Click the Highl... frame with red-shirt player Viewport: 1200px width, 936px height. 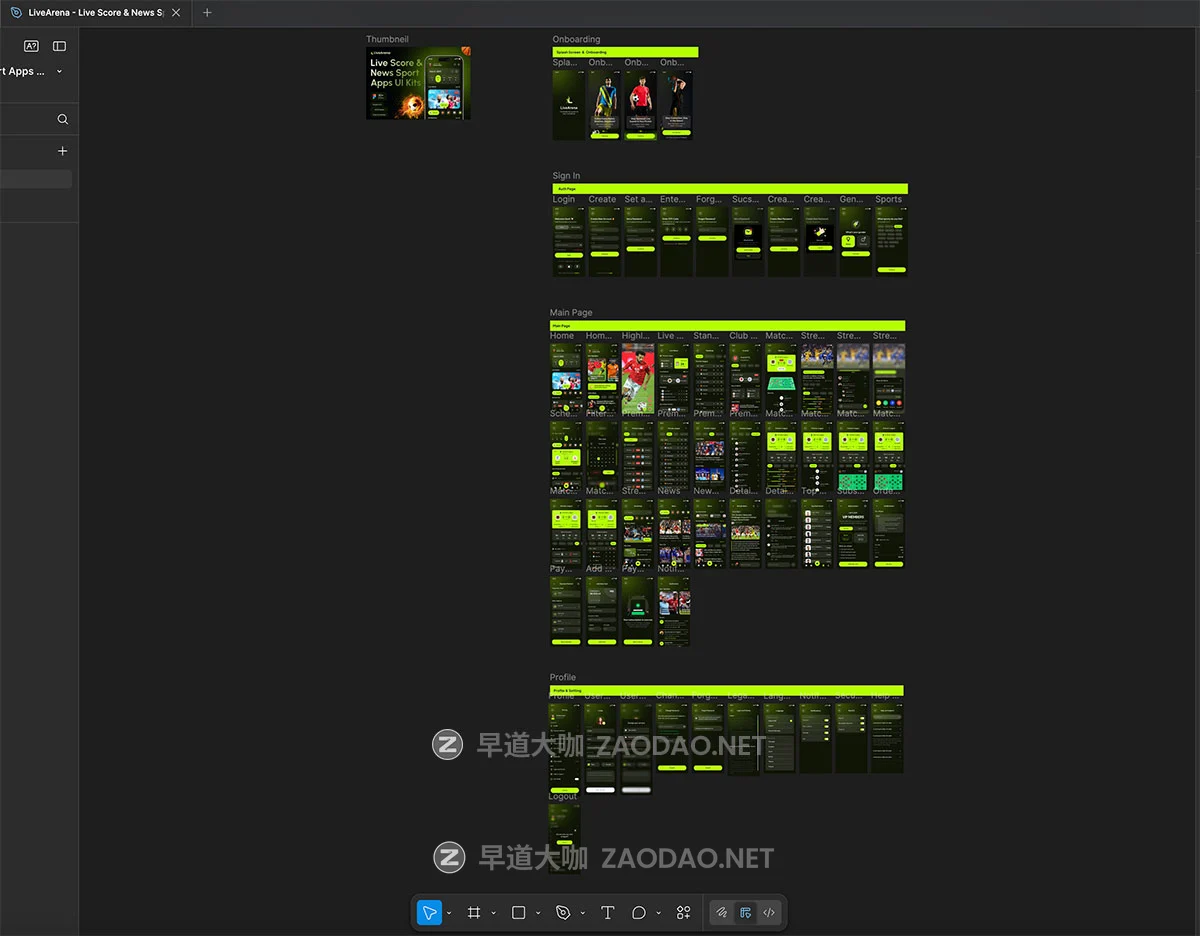point(637,378)
